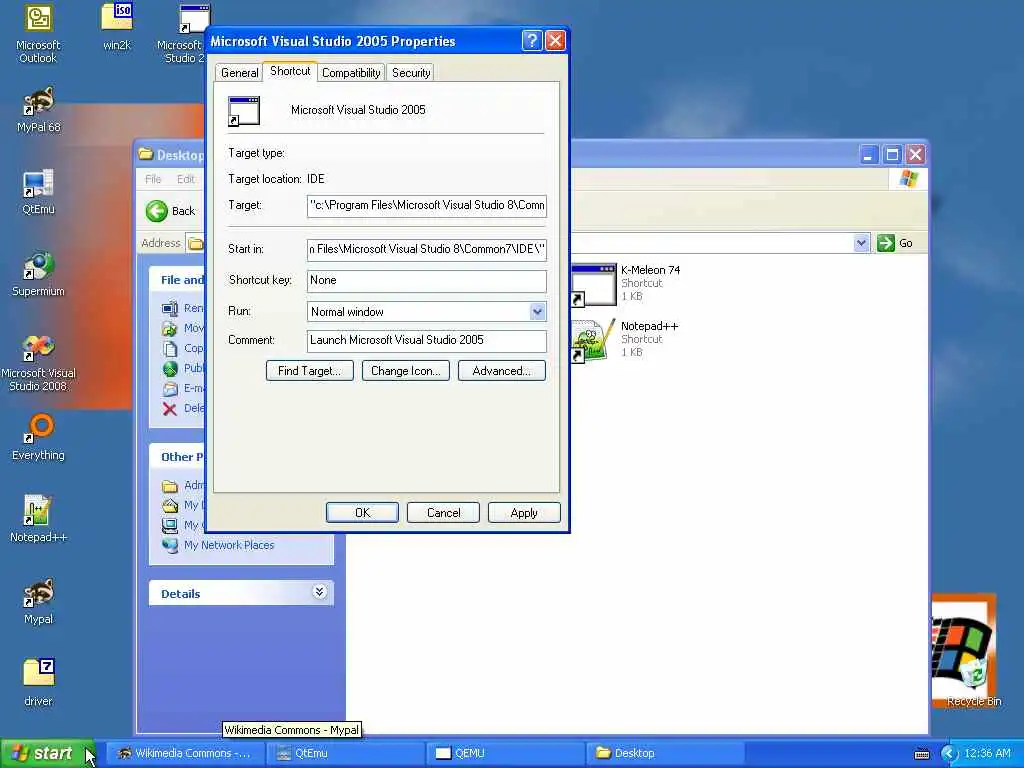
Task: Select the Supermium desktop shortcut
Action: click(x=38, y=274)
